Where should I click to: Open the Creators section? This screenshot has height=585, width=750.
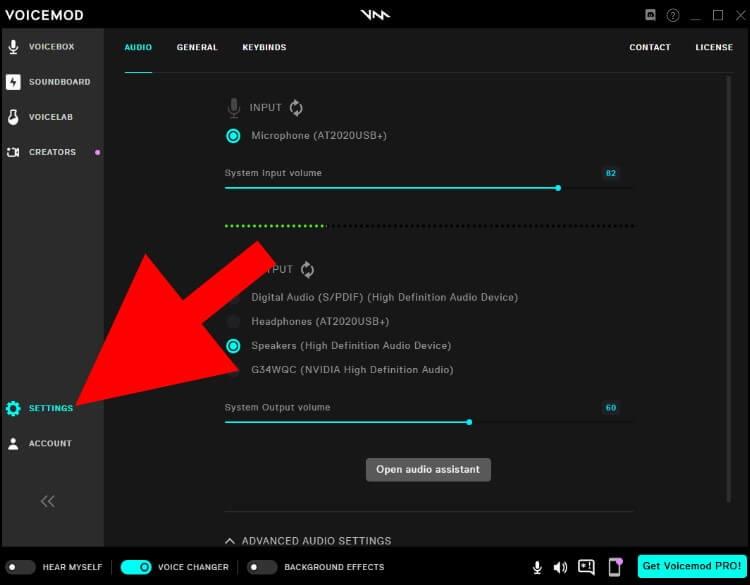coord(42,152)
